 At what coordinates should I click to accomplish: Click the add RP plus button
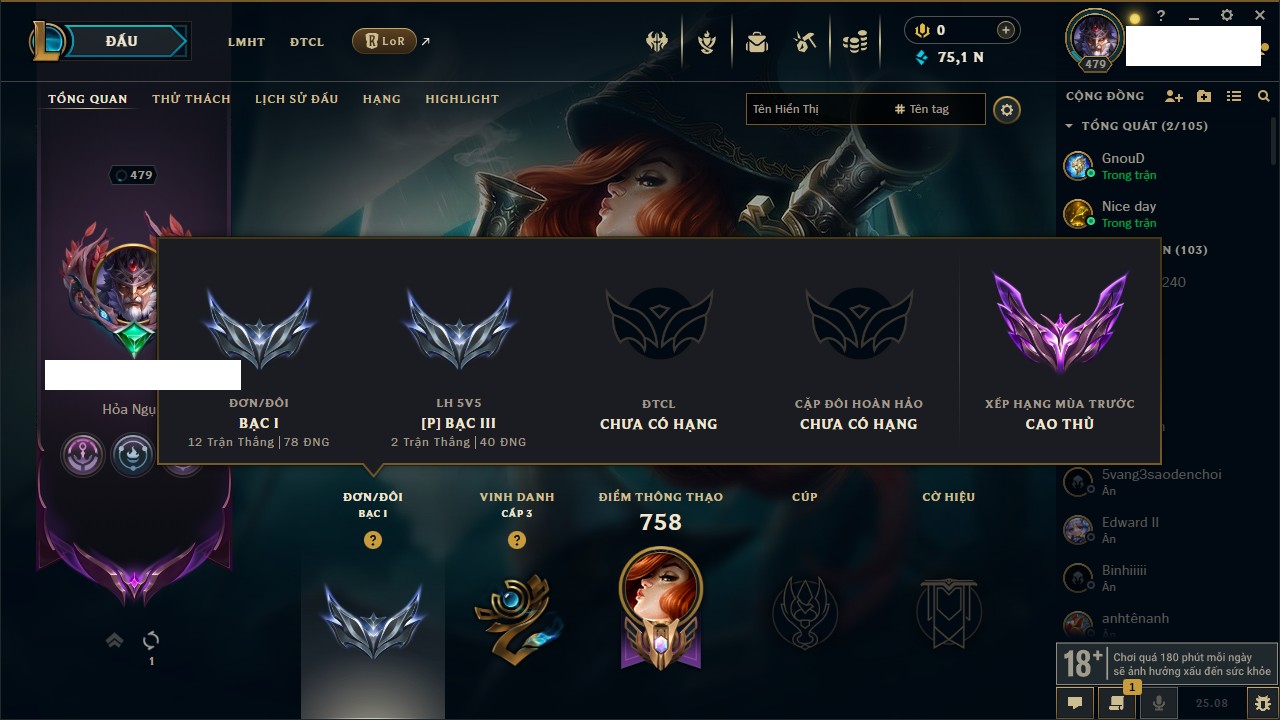(1006, 30)
